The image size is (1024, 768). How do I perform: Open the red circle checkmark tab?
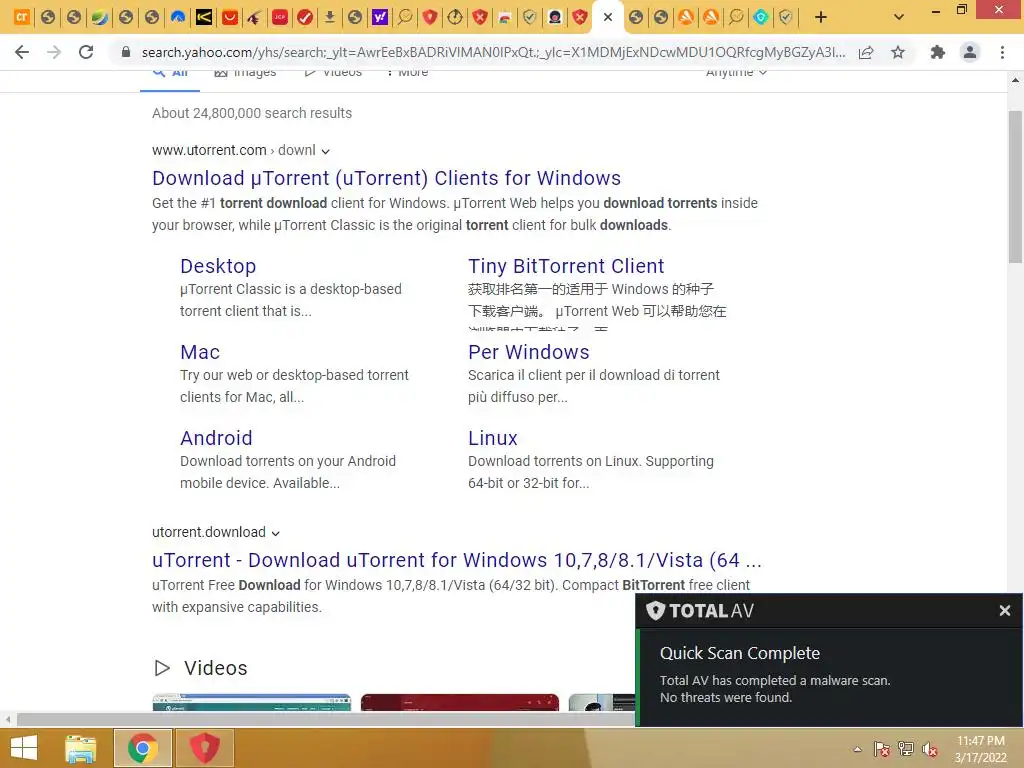[305, 17]
